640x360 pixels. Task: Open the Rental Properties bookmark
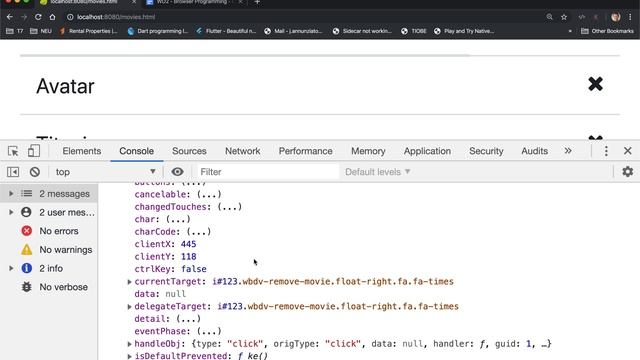89,31
